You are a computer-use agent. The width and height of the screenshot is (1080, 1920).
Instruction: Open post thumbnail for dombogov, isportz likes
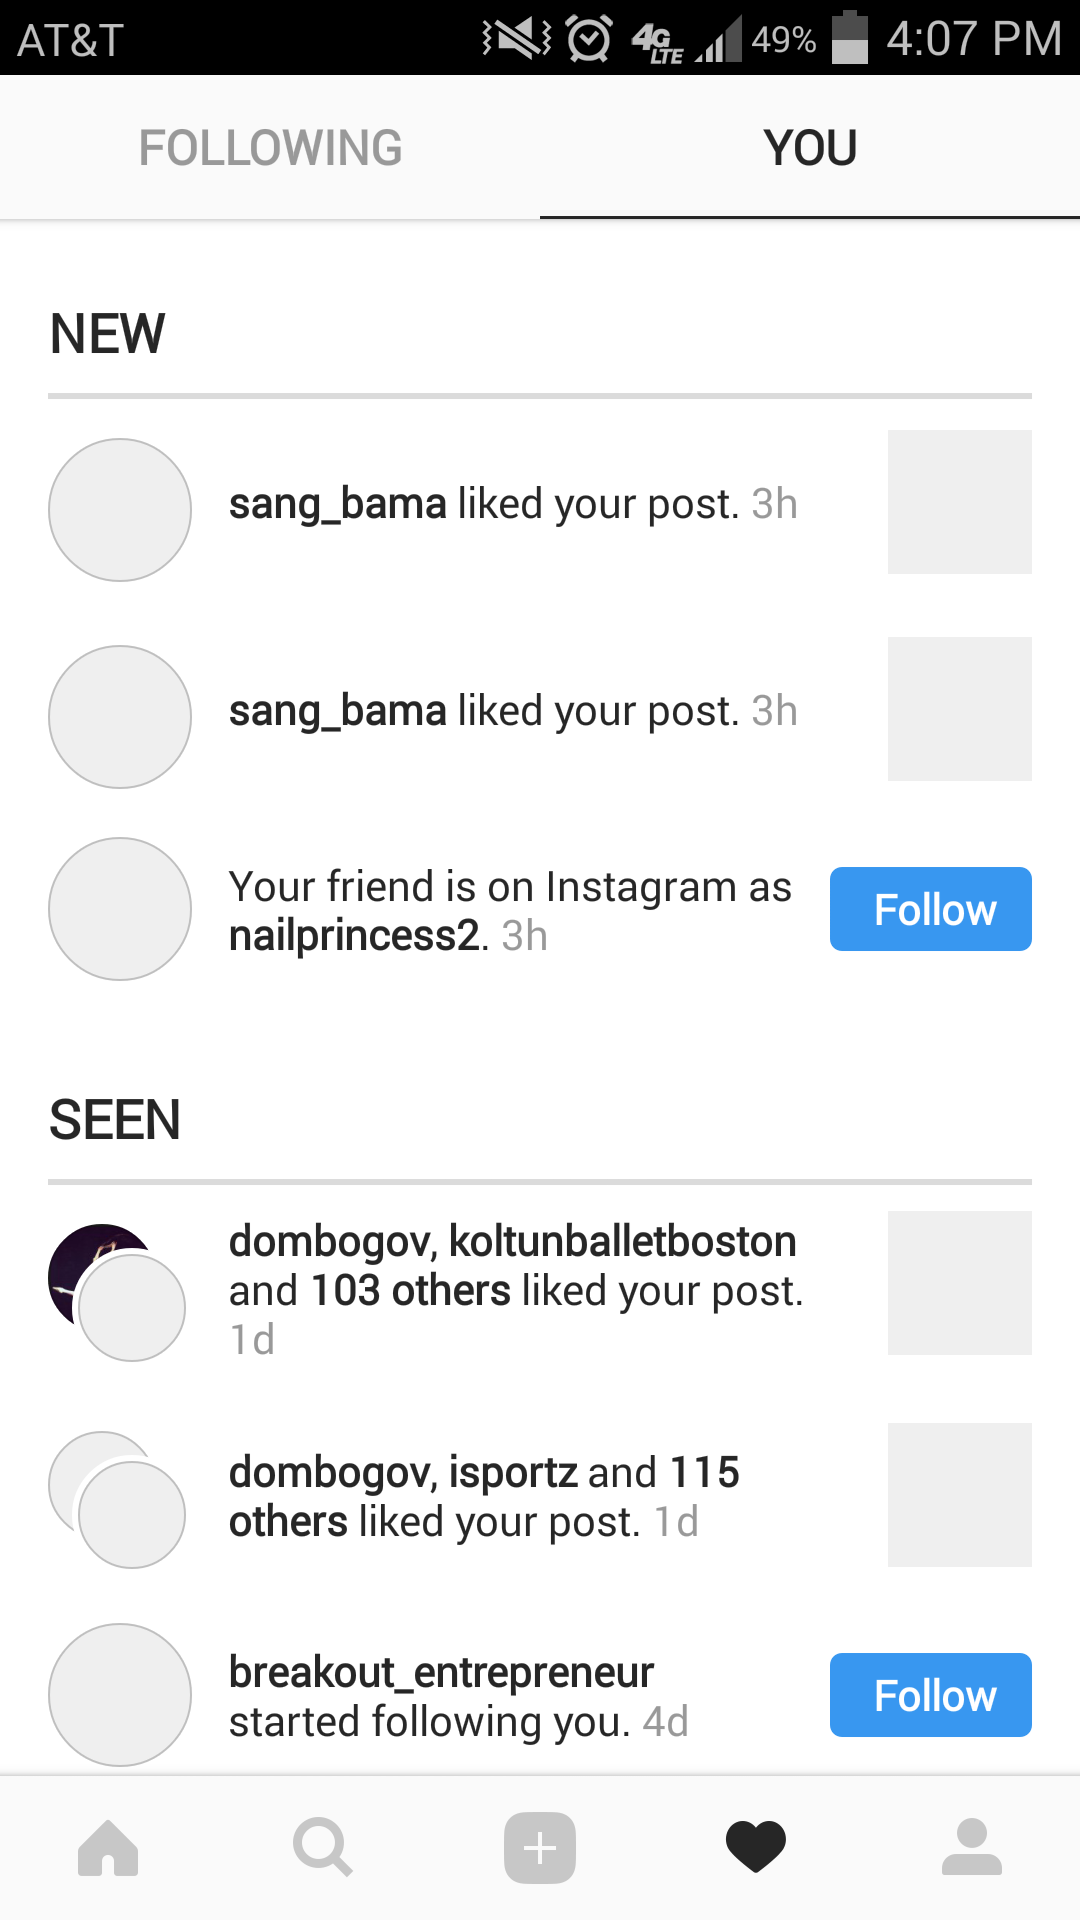click(x=959, y=1495)
